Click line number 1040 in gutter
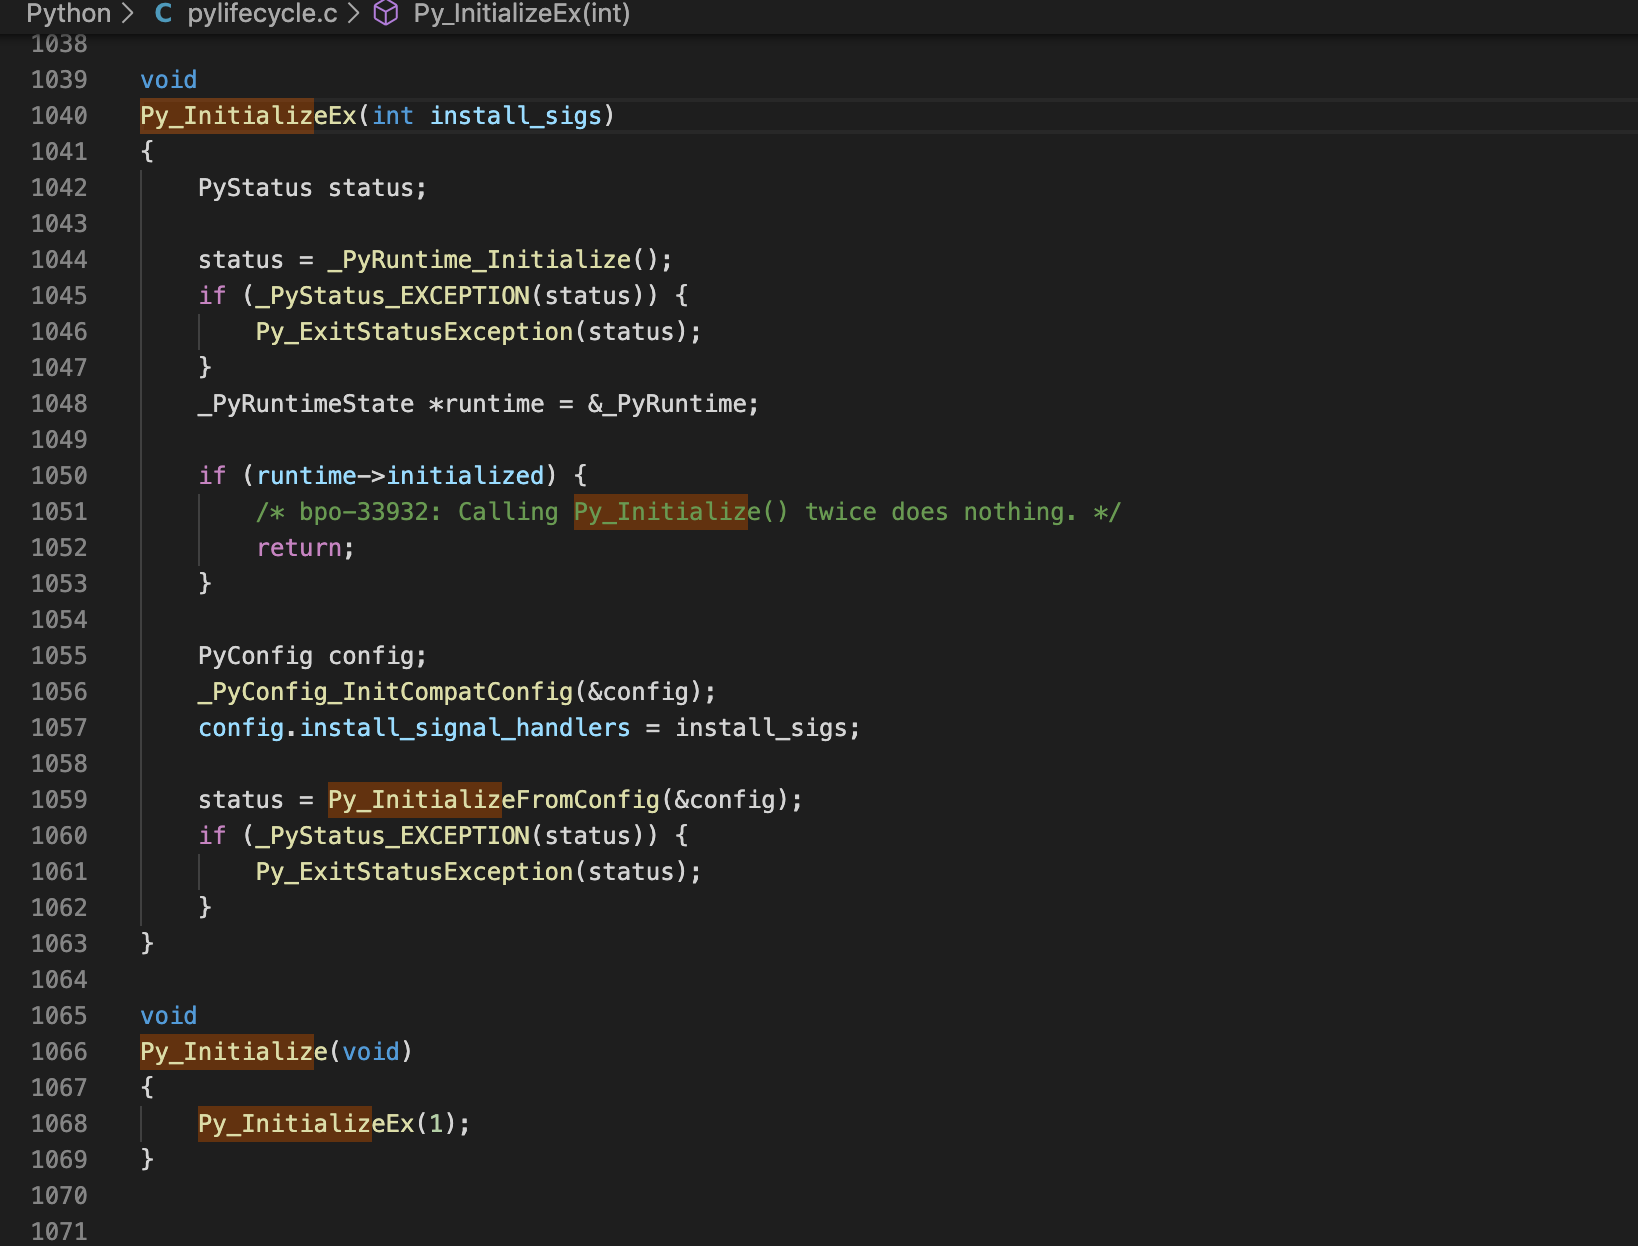1638x1246 pixels. (59, 116)
